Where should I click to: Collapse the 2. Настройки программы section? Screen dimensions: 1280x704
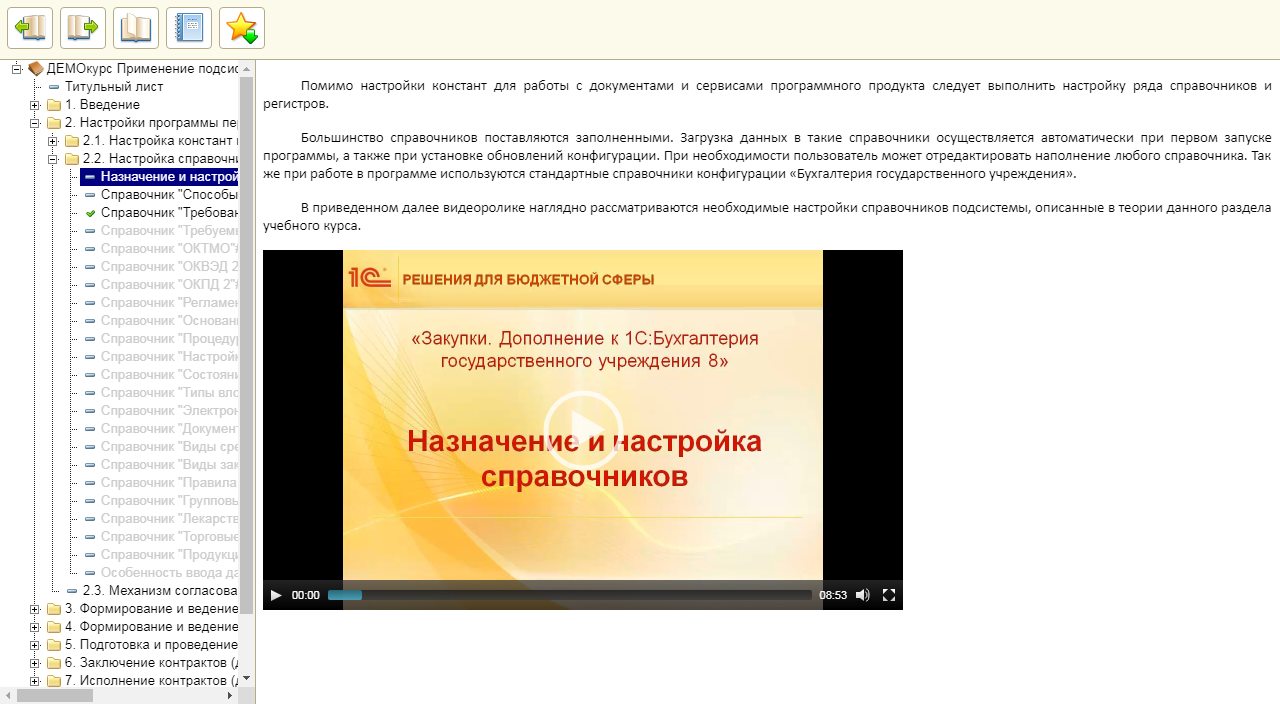click(35, 123)
